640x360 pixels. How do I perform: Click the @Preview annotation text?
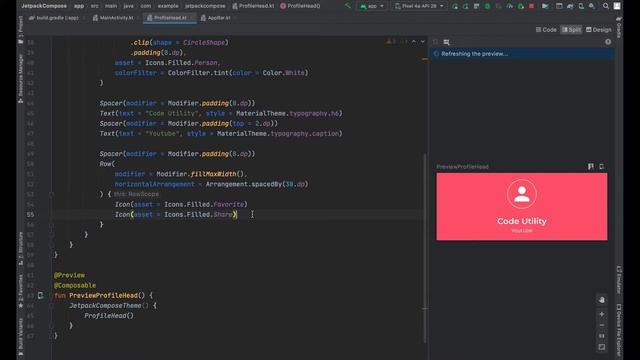click(x=69, y=275)
